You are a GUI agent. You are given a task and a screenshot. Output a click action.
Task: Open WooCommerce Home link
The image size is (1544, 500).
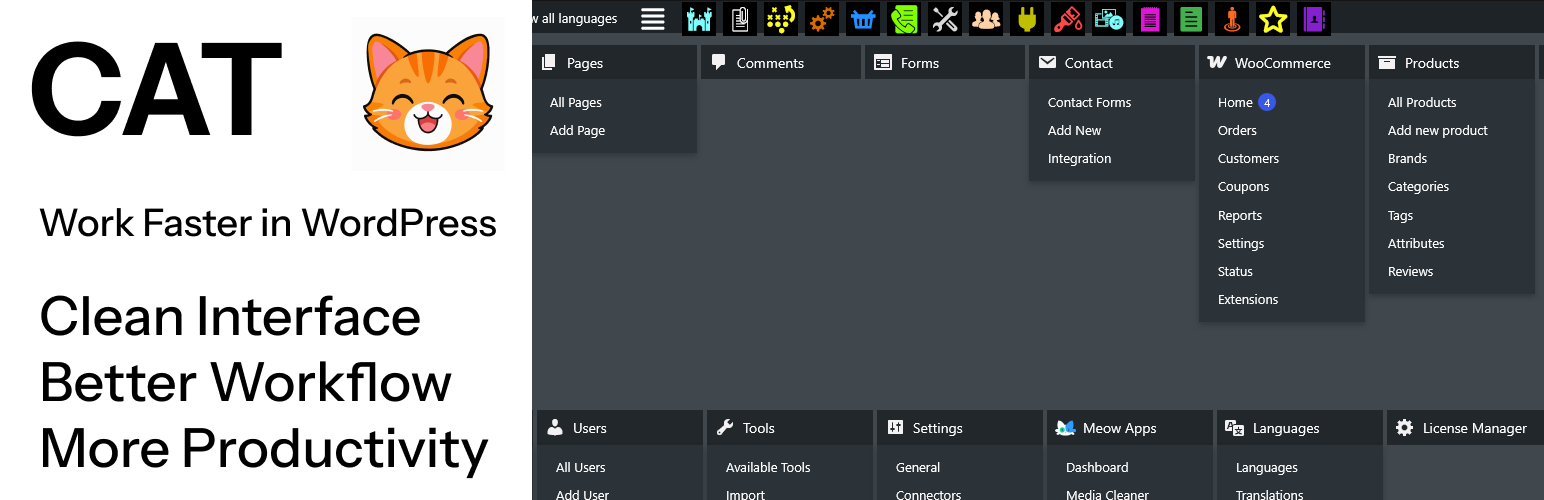coord(1235,102)
